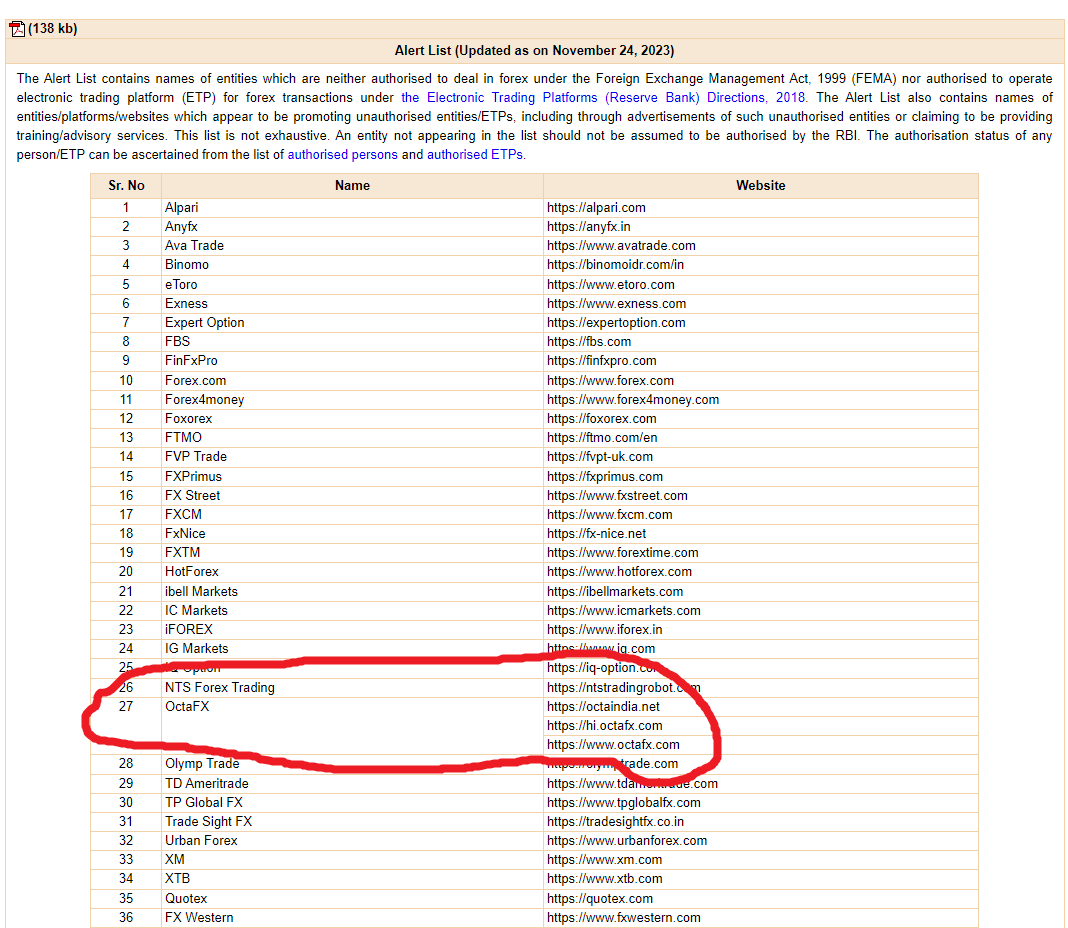This screenshot has width=1068, height=928.
Task: Click the '(138 kb)' file size text
Action: pos(53,29)
